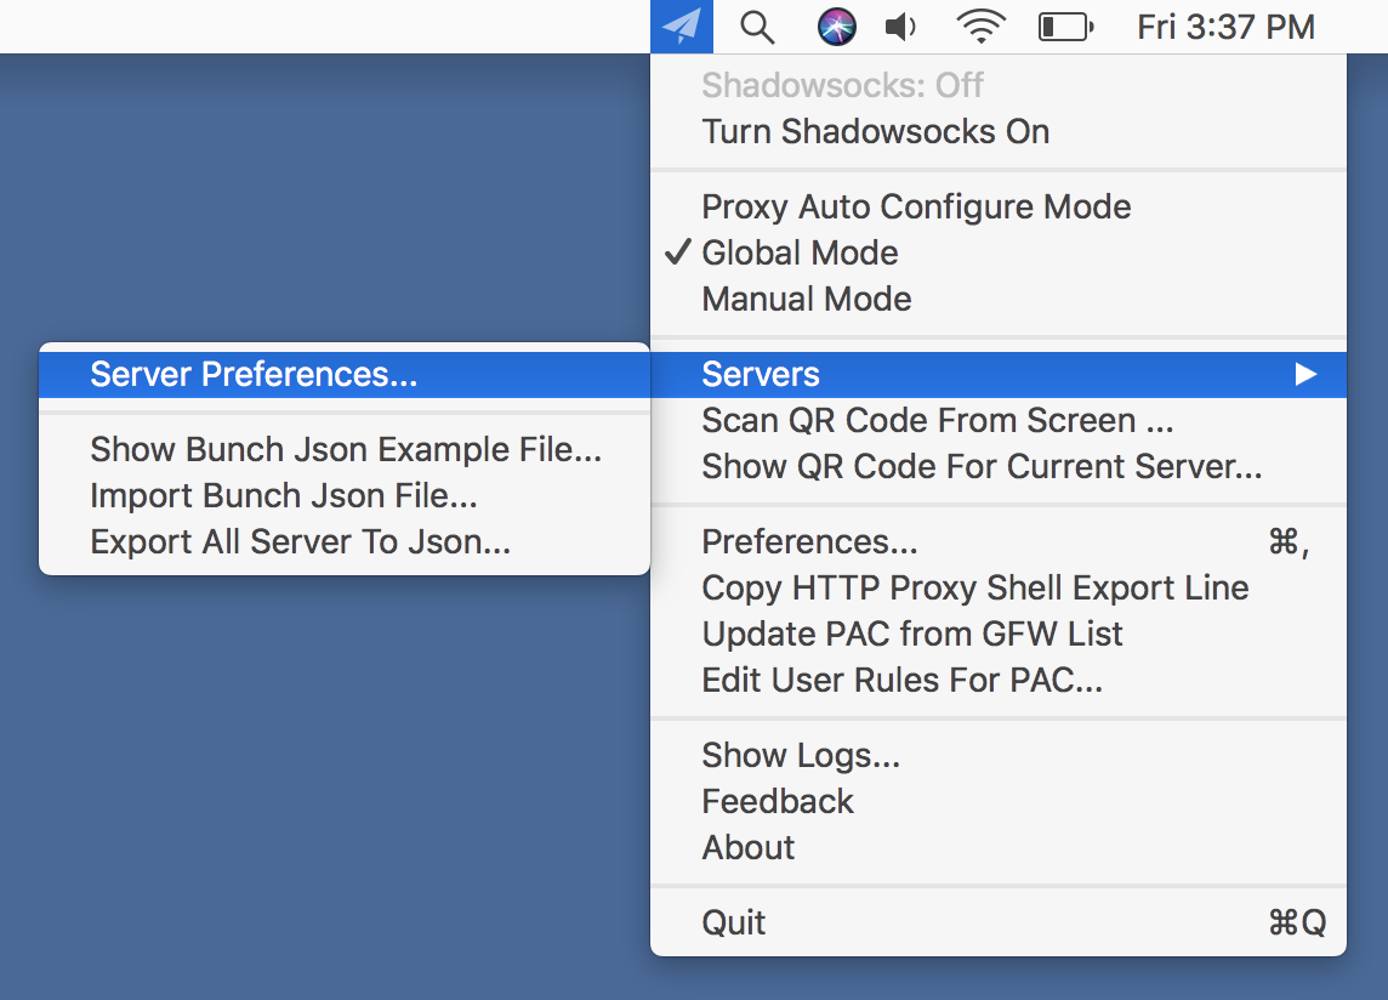Select Proxy Auto Configure Mode
The image size is (1388, 1000).
[x=916, y=207]
